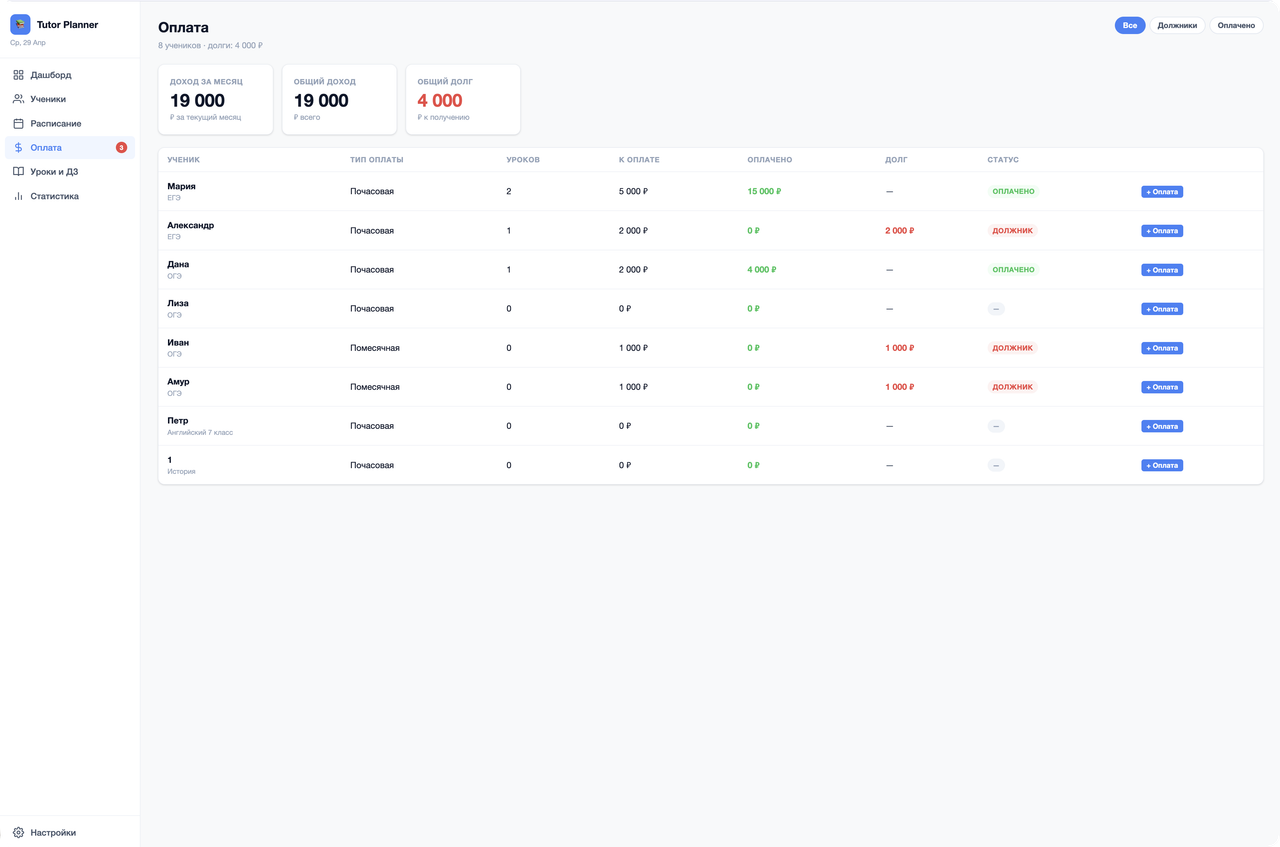Click Мария's Оплачено status badge
The height and width of the screenshot is (847, 1280).
point(1013,191)
